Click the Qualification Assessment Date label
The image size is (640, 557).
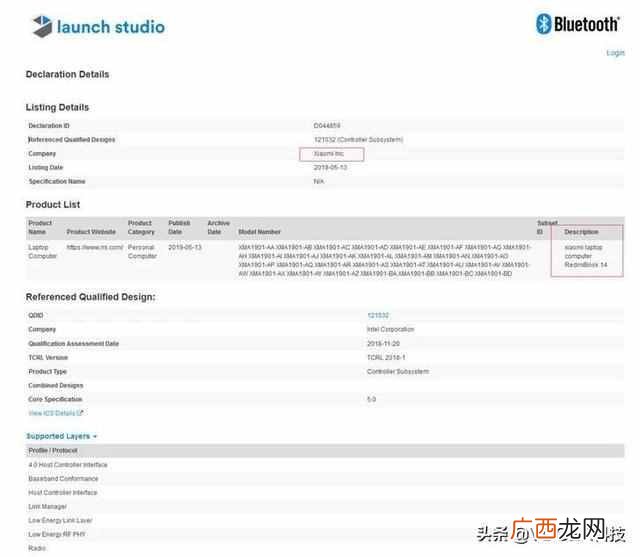coord(73,344)
